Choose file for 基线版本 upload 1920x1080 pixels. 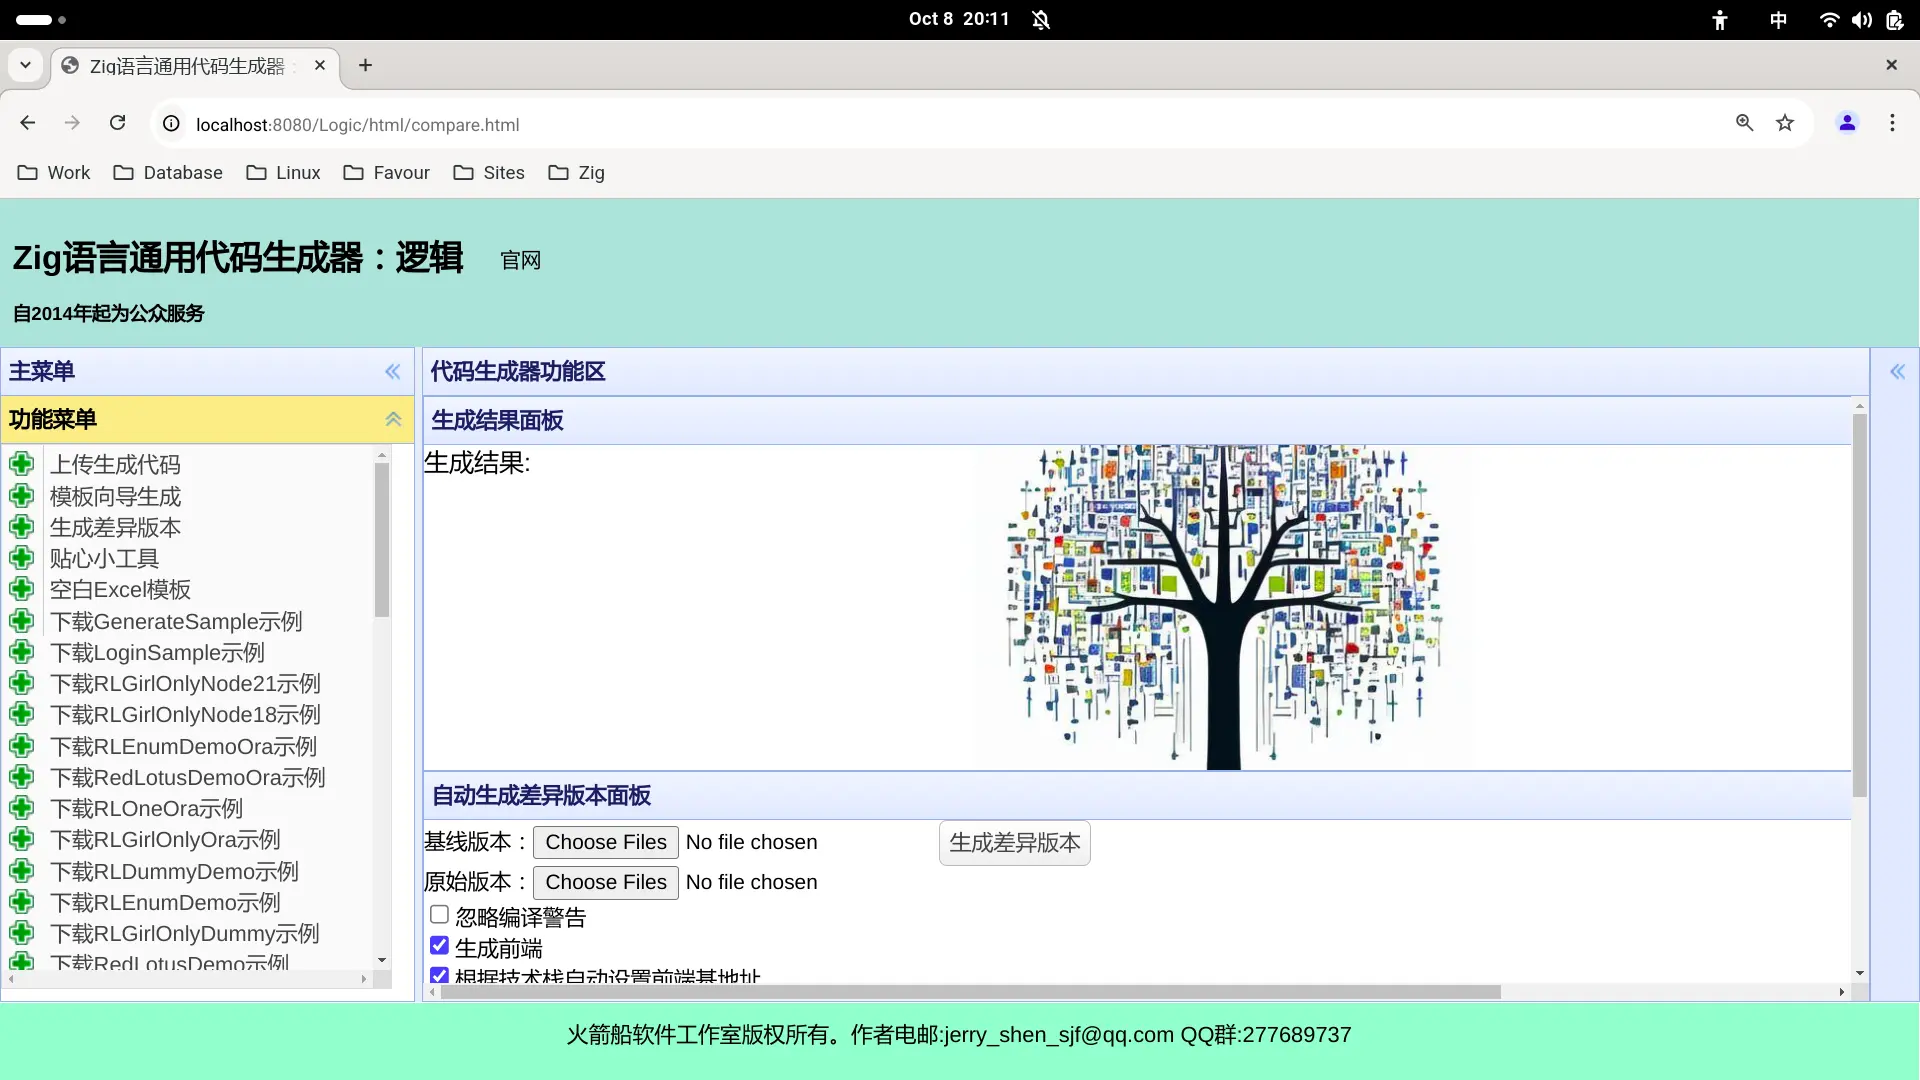click(x=605, y=843)
